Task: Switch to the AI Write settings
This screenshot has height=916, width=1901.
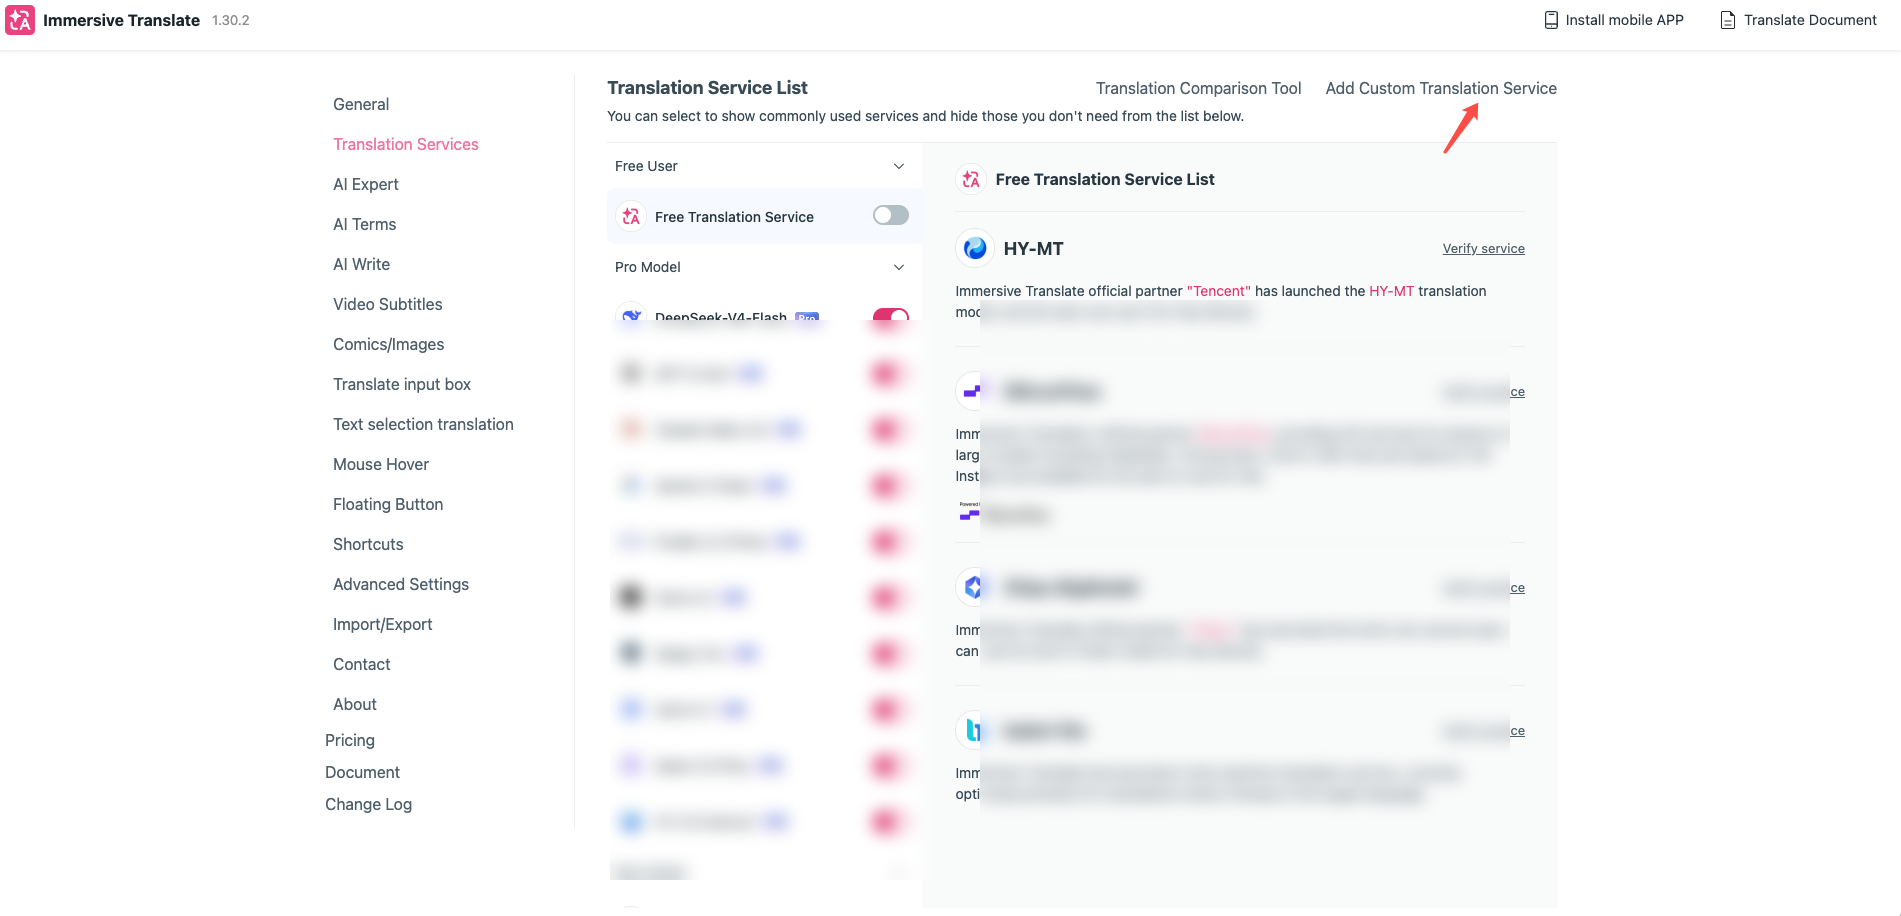Action: (362, 264)
